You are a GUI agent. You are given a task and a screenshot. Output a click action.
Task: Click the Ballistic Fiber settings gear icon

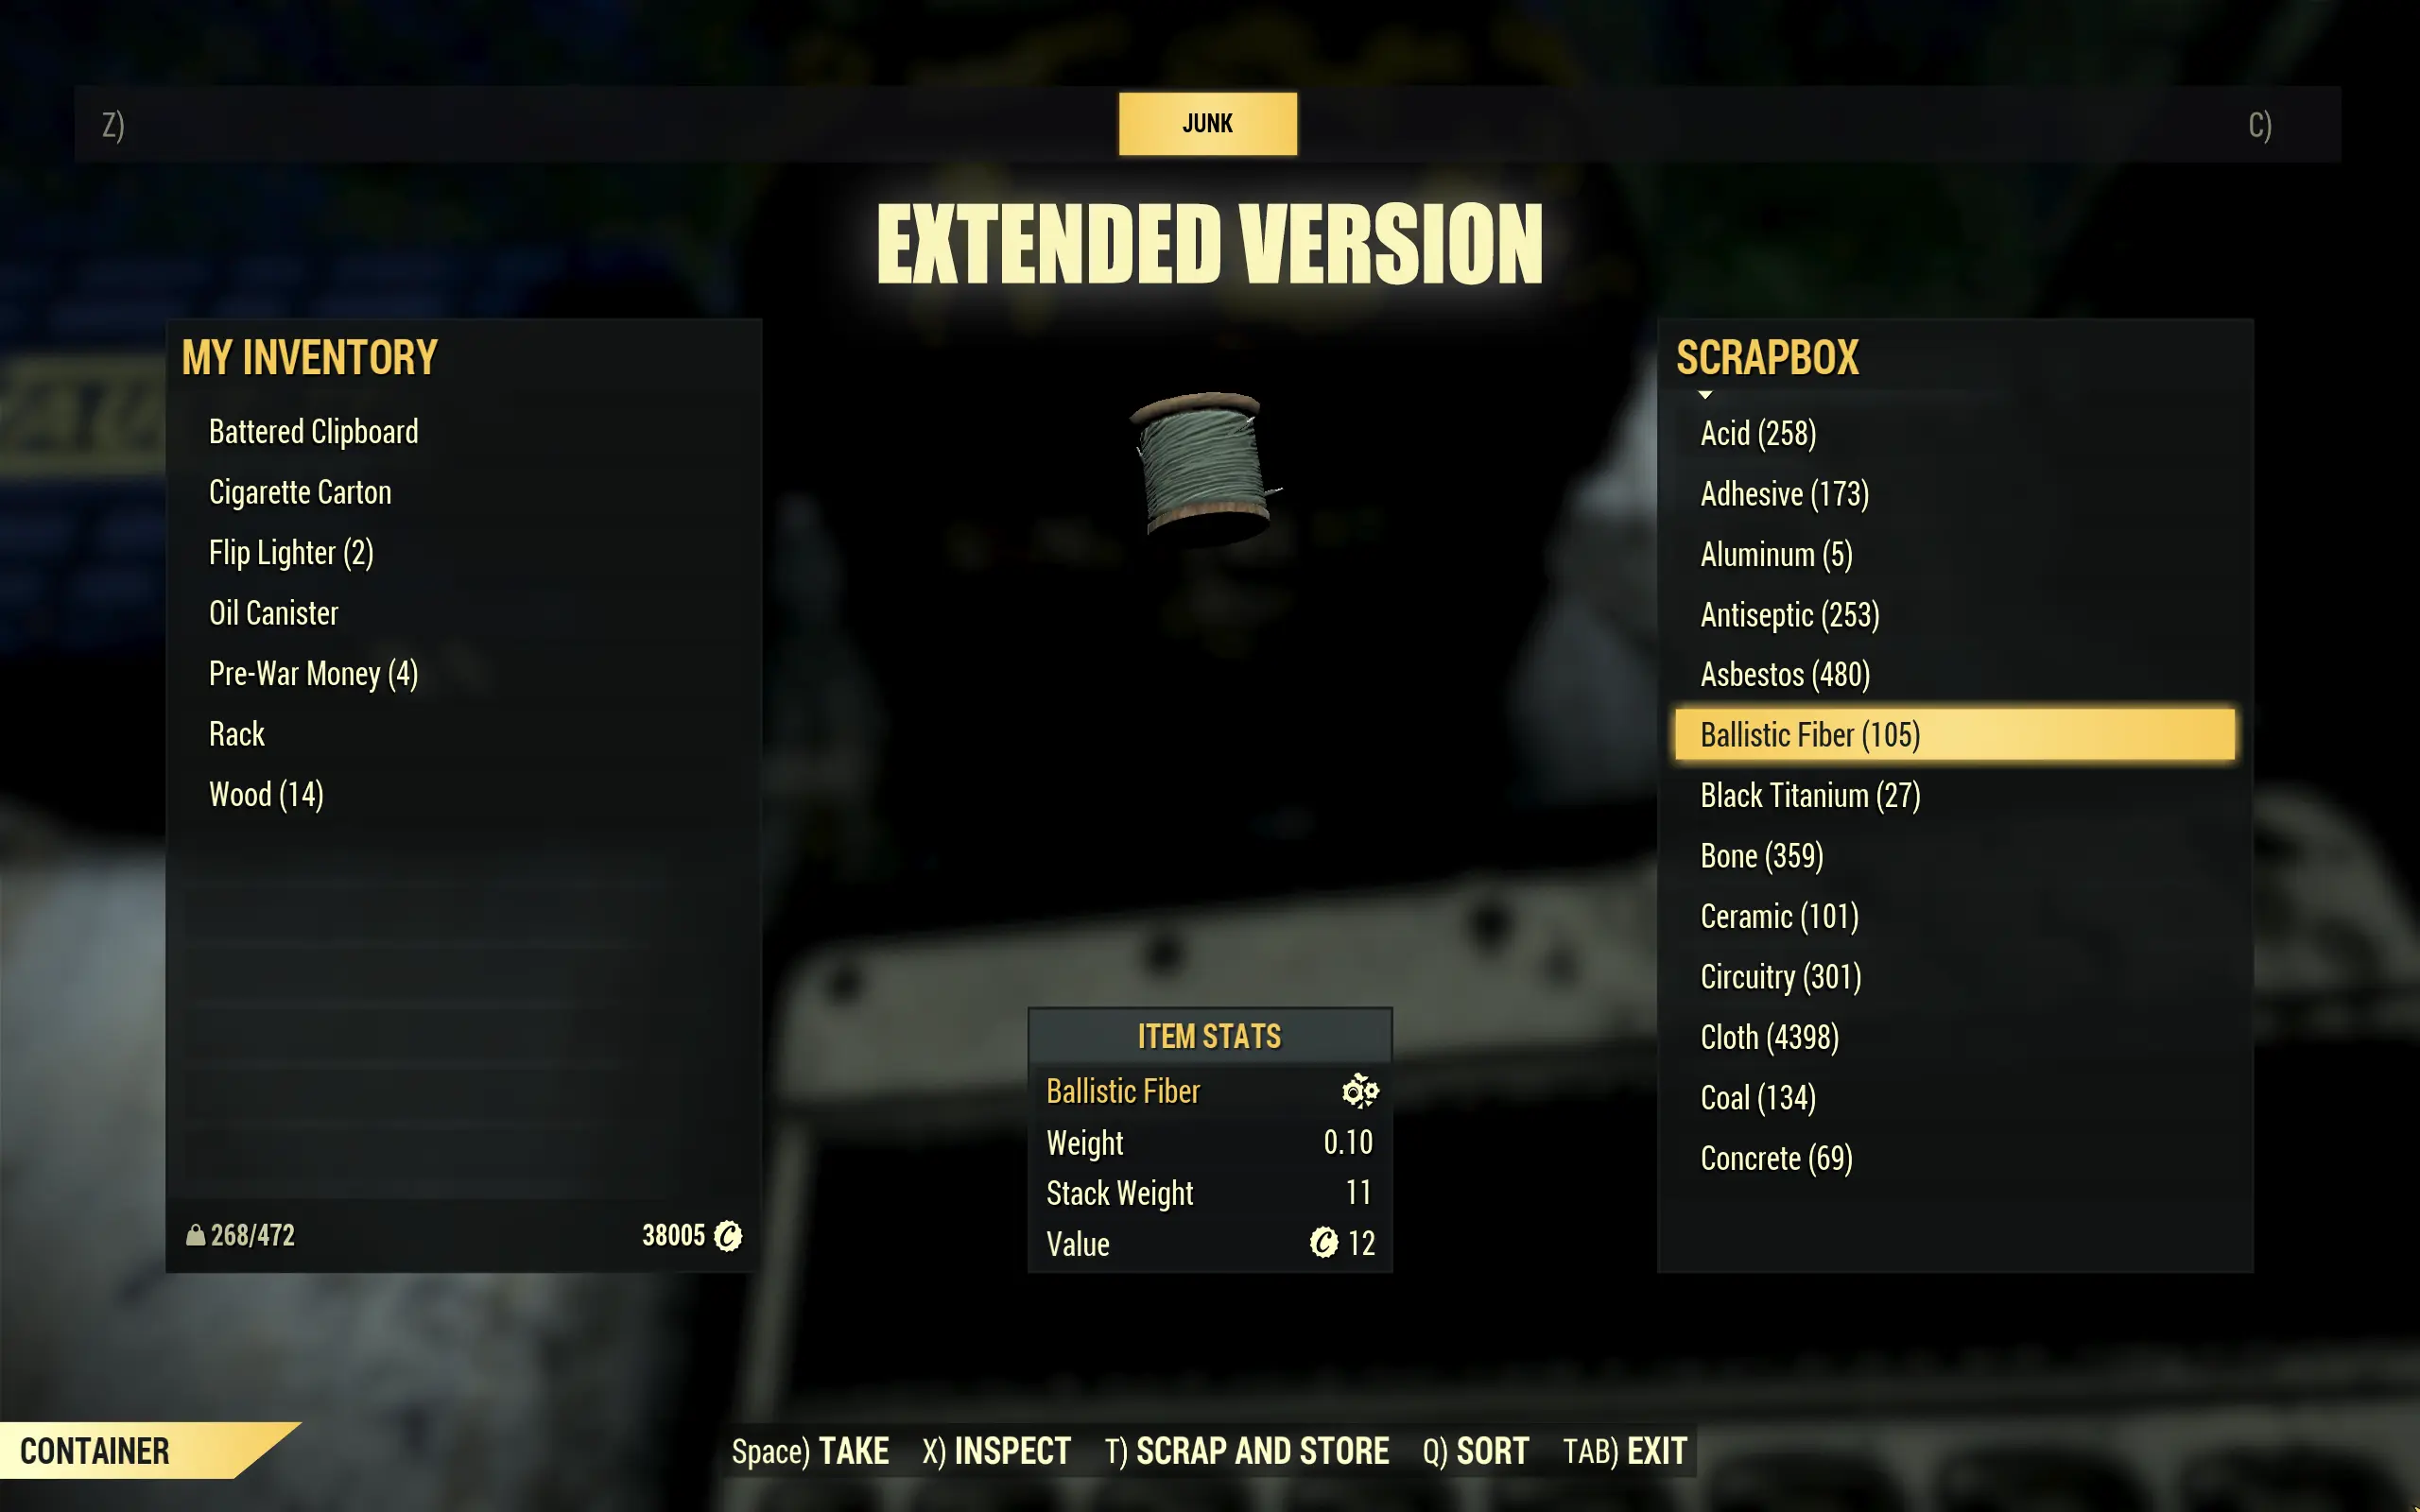(x=1359, y=1091)
